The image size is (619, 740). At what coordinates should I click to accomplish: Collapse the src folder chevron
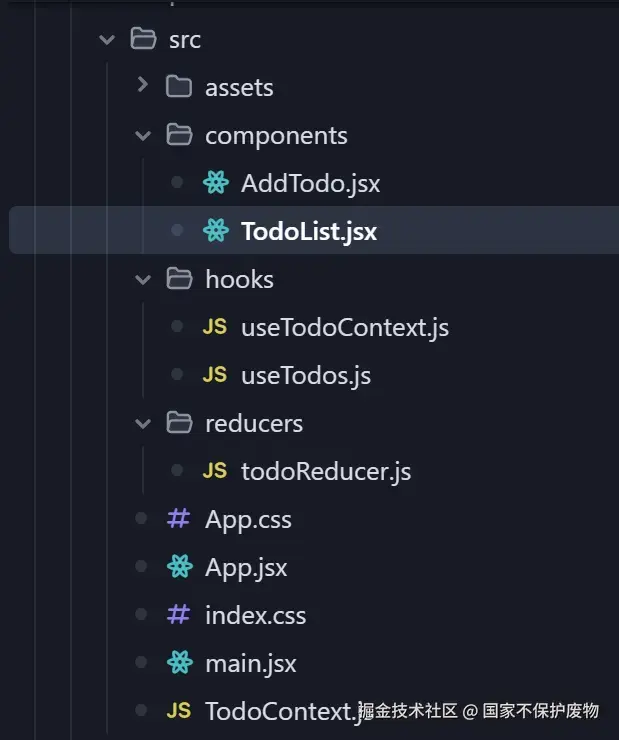[107, 39]
